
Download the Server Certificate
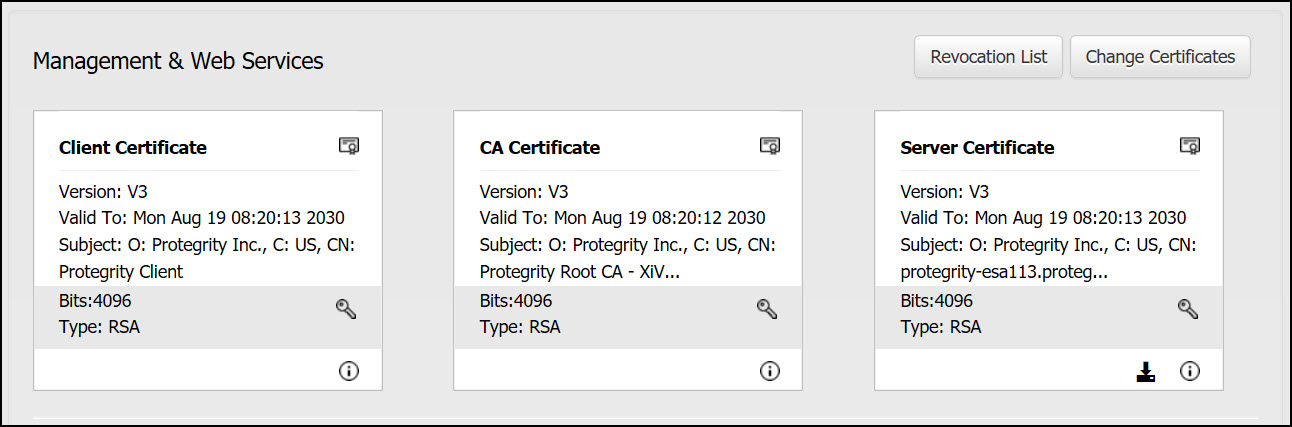coord(1146,372)
